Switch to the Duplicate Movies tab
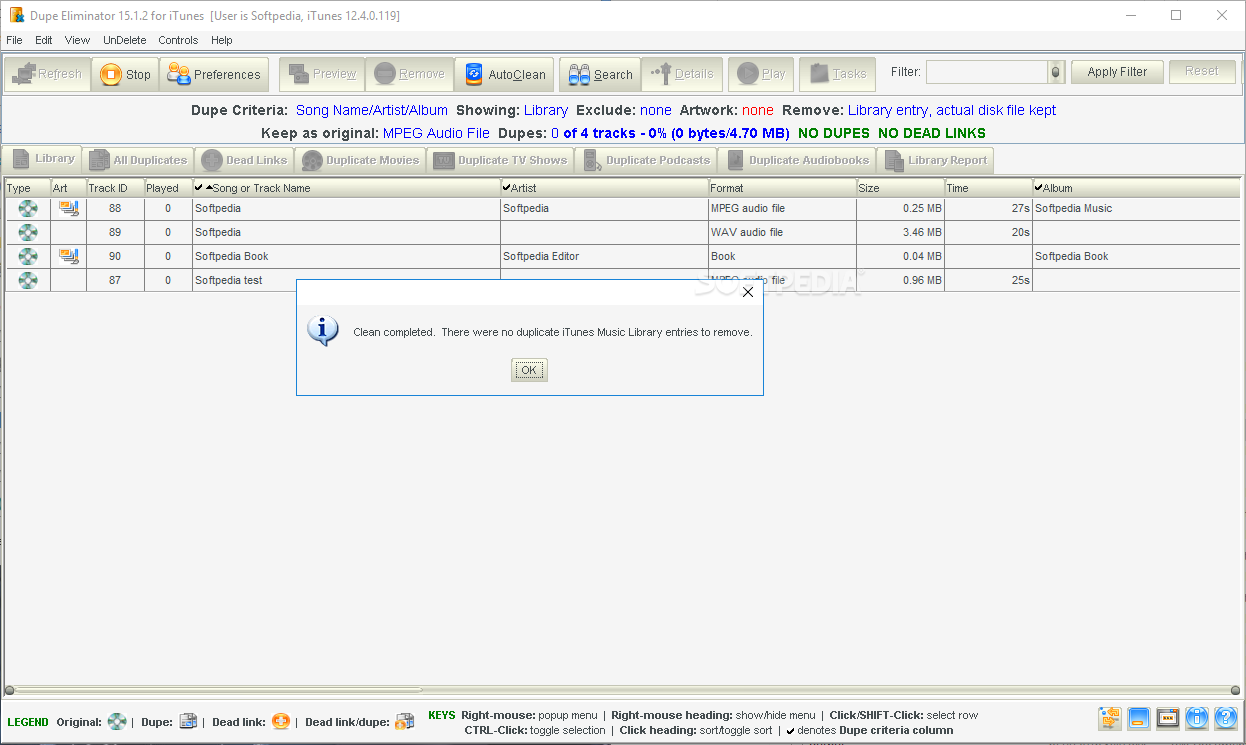 tap(361, 160)
